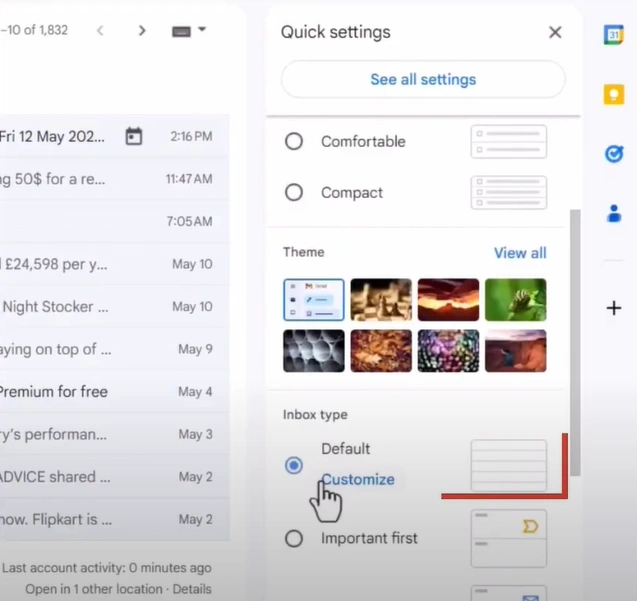Screen dimensions: 637x601
Task: Open the input tools keyboard icon
Action: (x=181, y=31)
